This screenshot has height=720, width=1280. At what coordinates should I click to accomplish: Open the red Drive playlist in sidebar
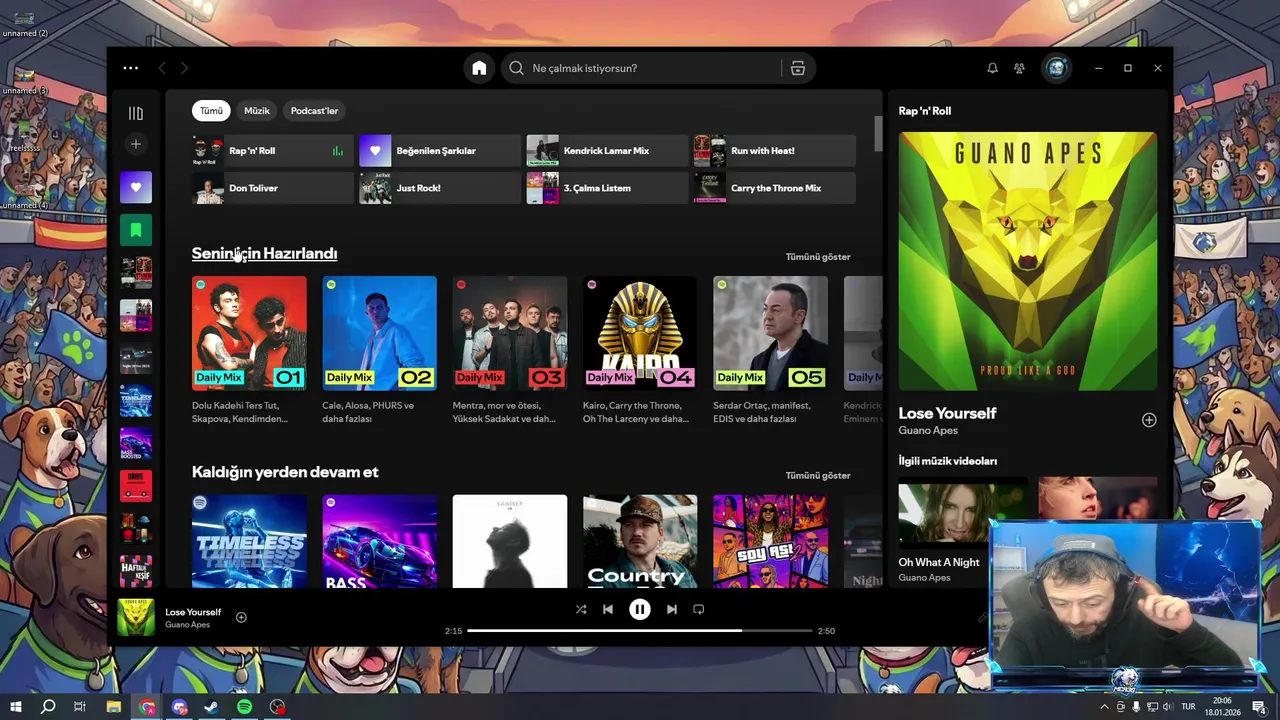tap(136, 486)
